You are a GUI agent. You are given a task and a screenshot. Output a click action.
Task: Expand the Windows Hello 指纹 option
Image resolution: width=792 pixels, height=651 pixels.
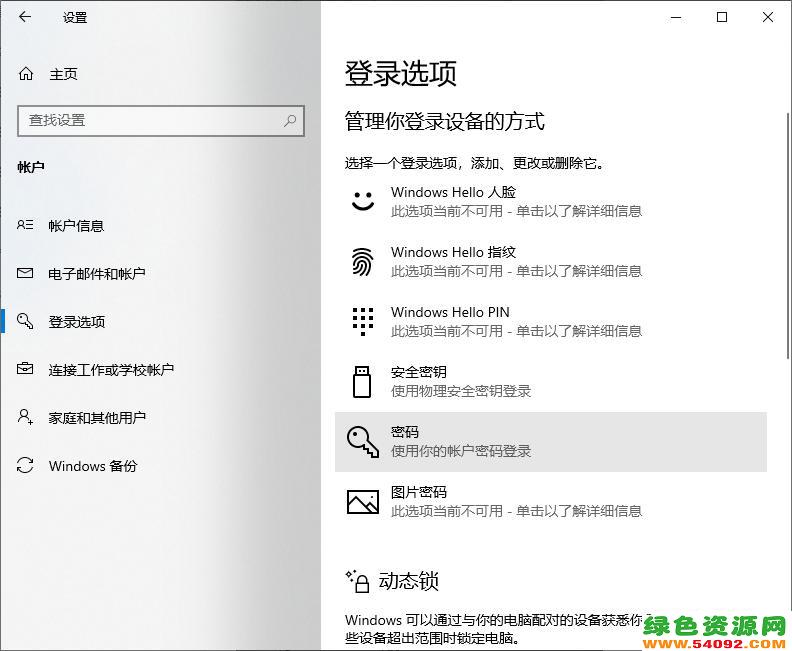point(551,262)
